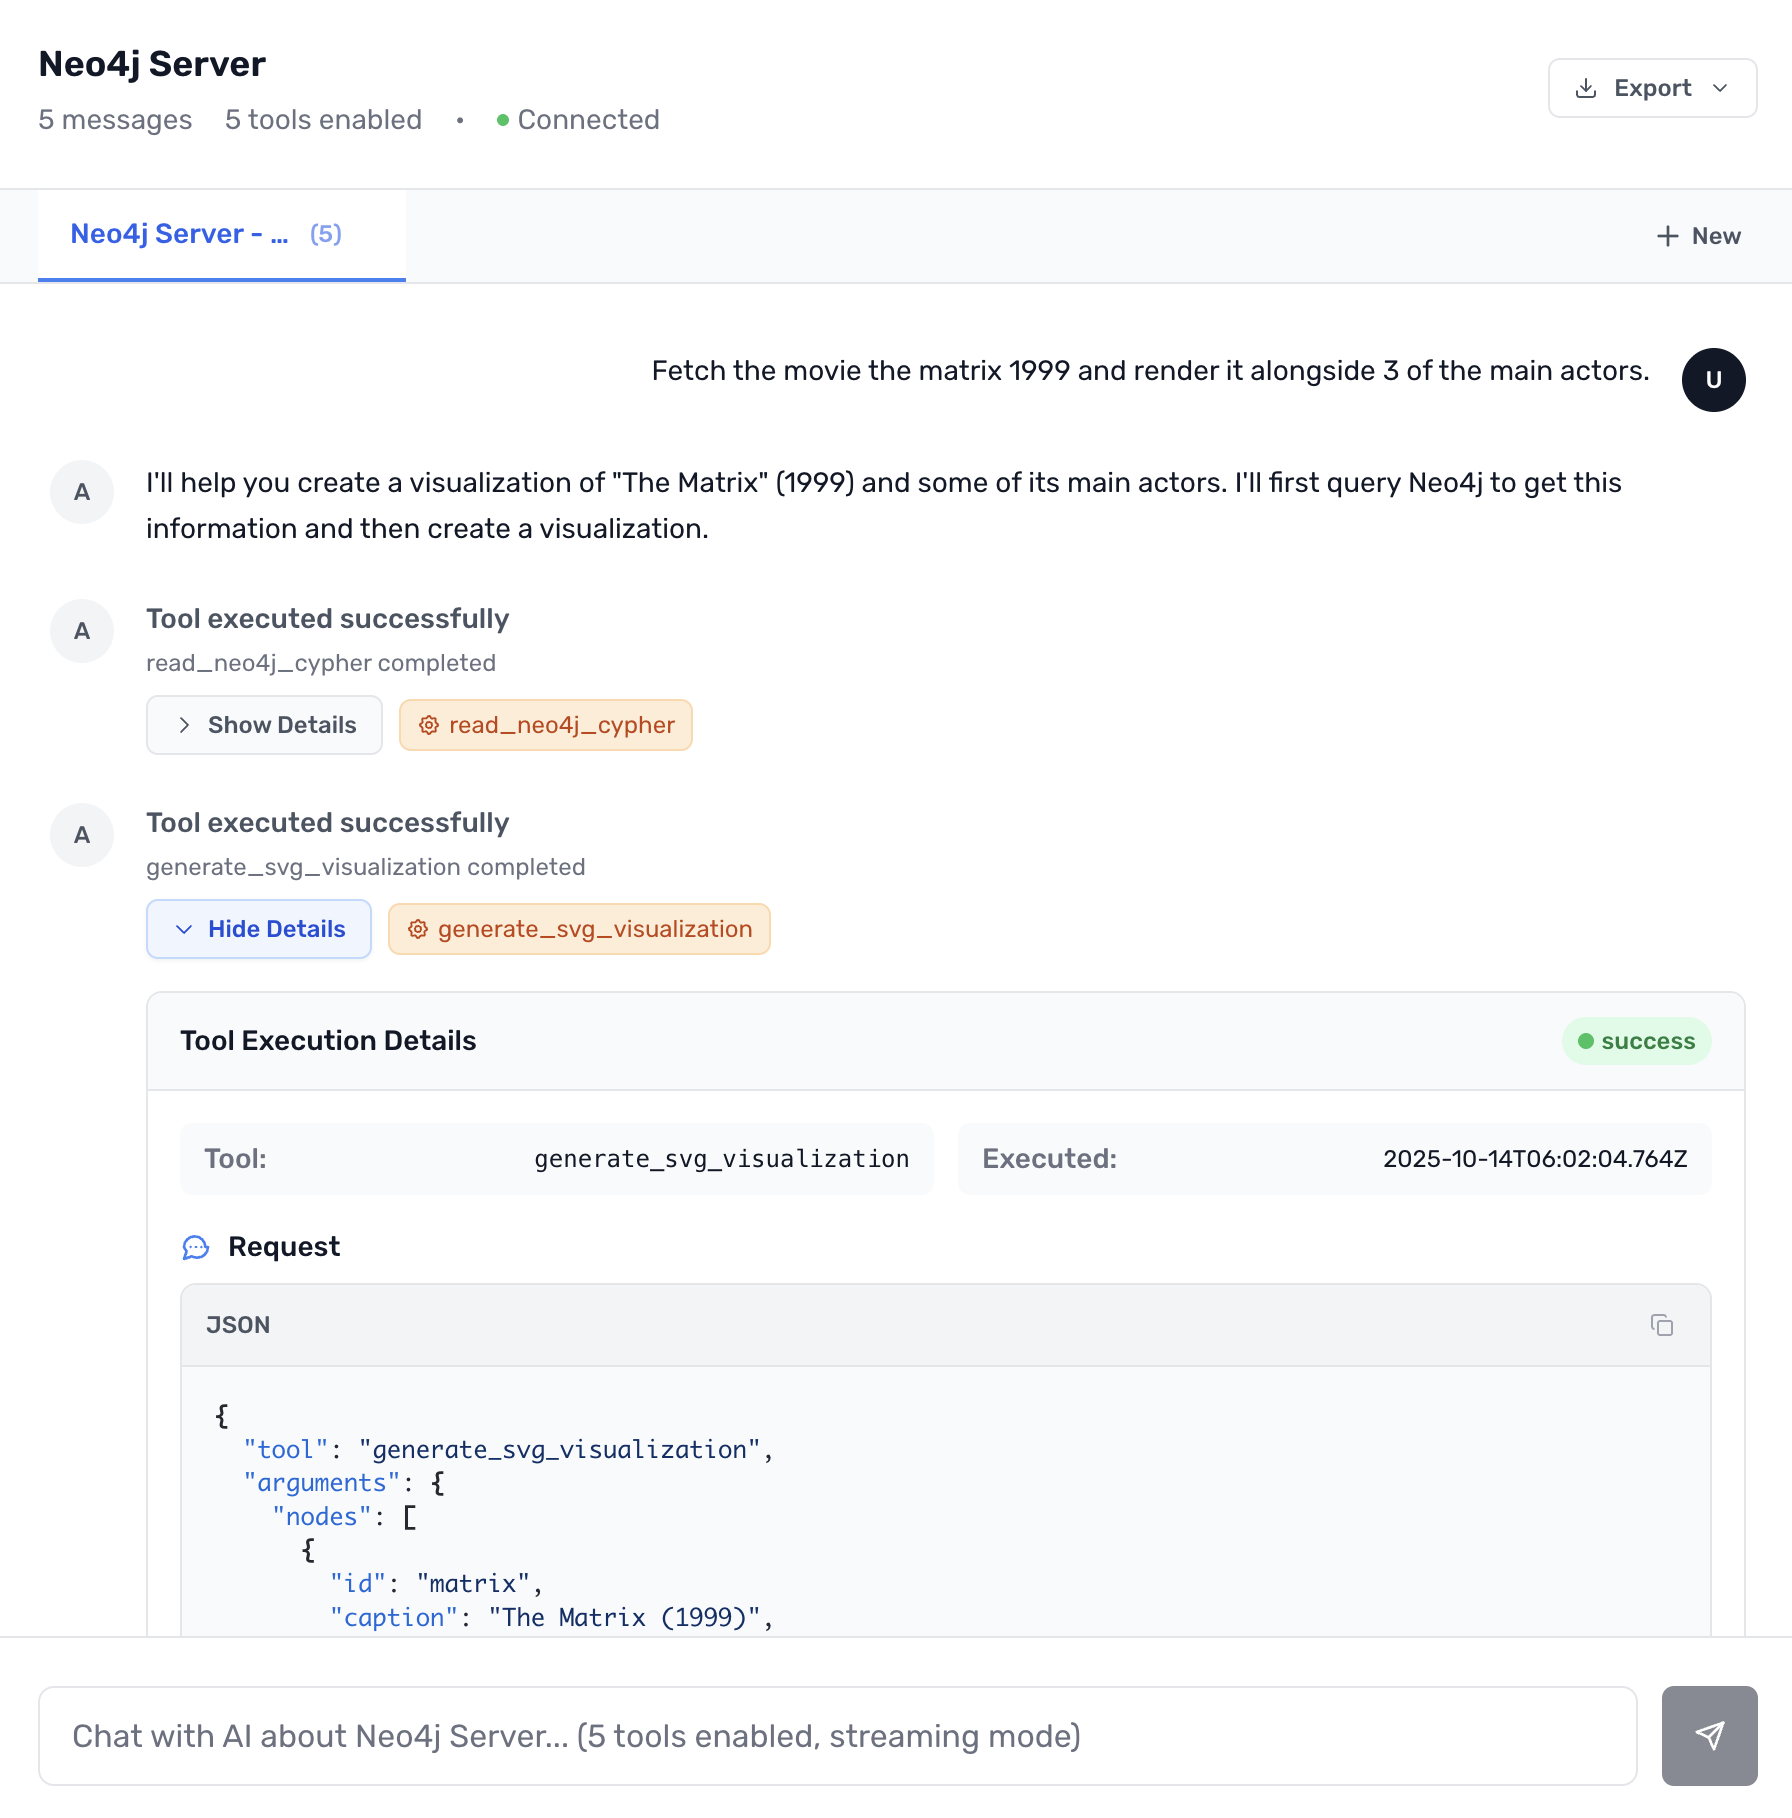
Task: Click the green success status badge
Action: tap(1636, 1040)
